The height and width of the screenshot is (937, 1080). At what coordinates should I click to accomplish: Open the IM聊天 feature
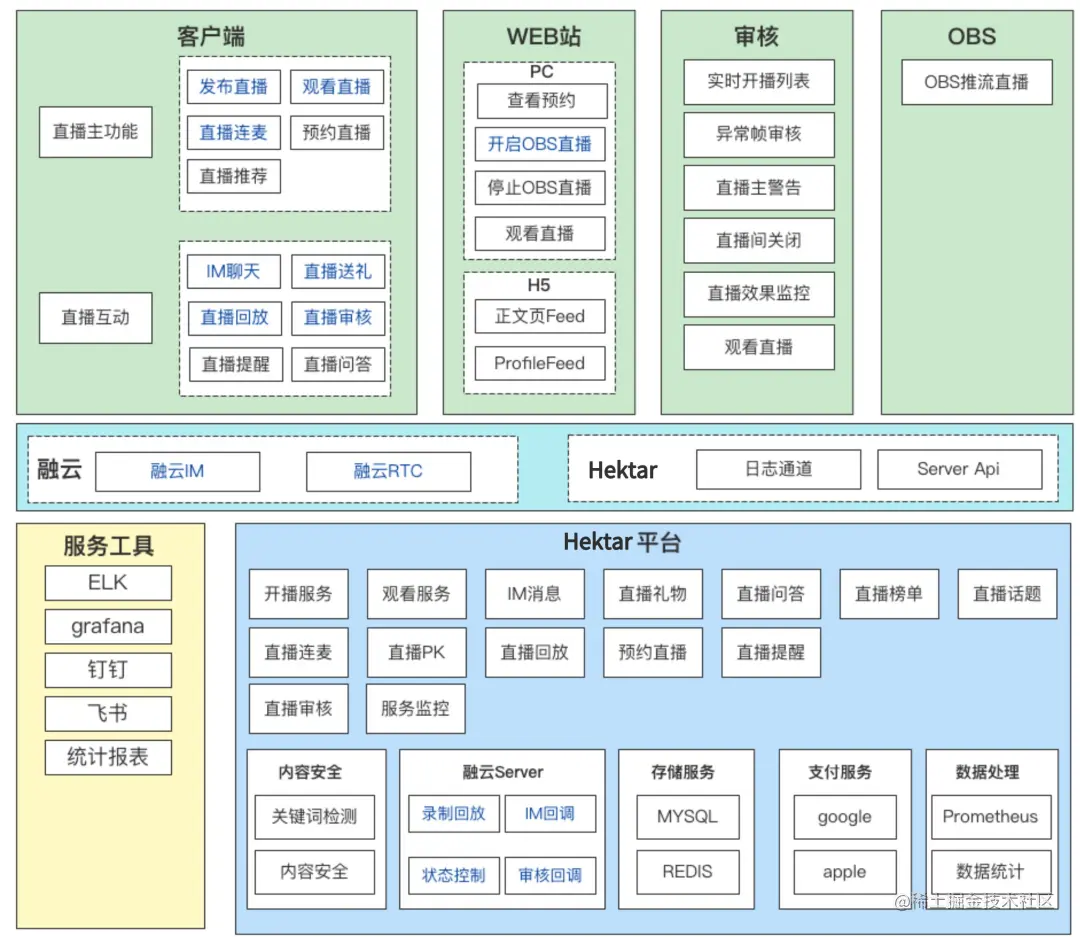(x=232, y=271)
